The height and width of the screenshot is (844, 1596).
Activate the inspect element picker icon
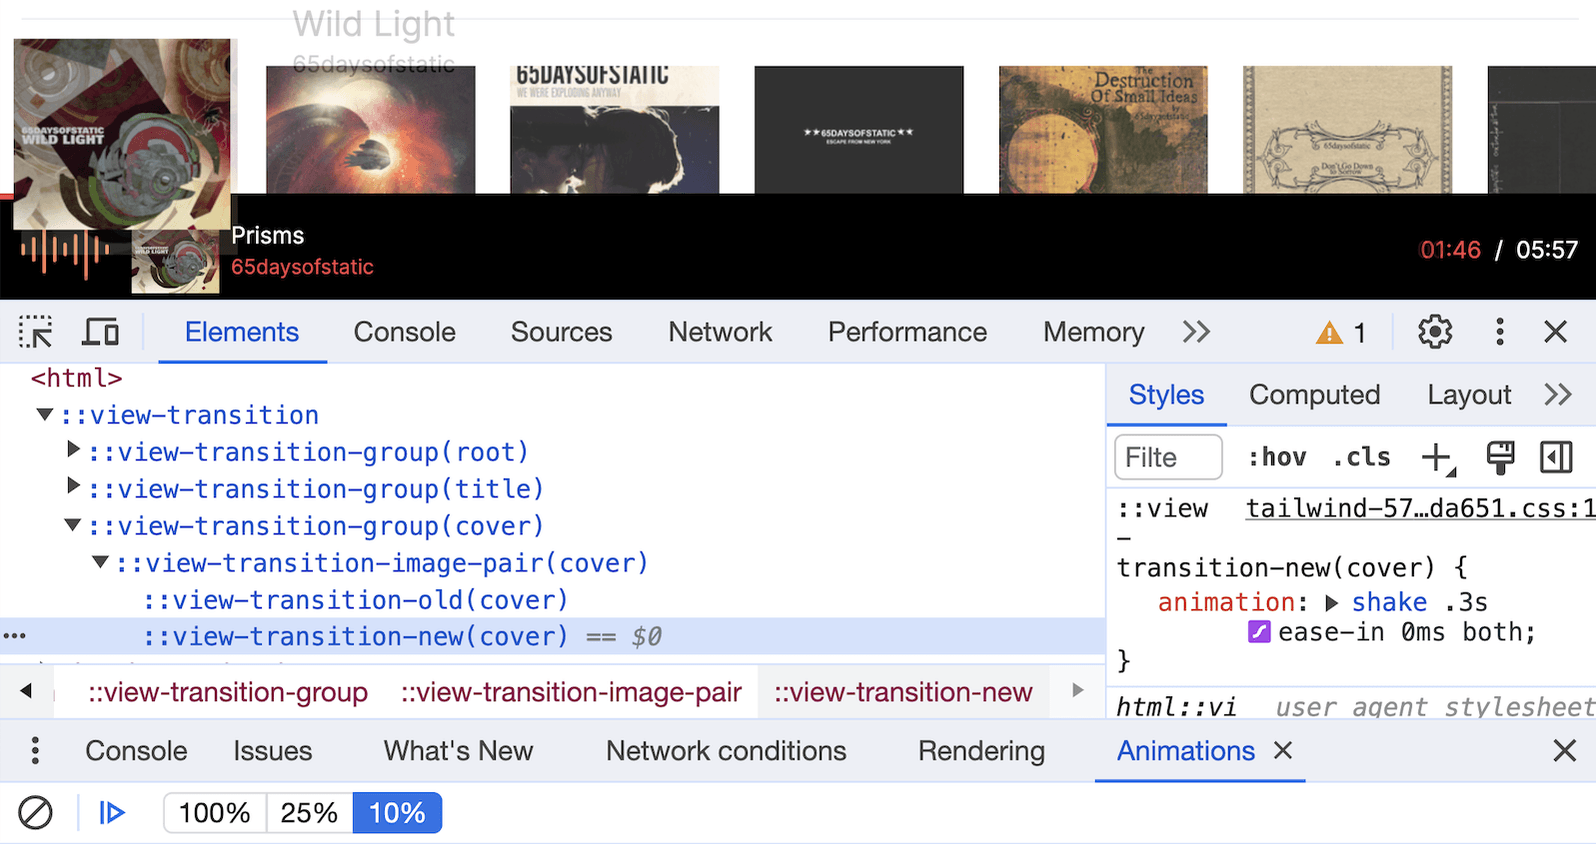tap(36, 332)
